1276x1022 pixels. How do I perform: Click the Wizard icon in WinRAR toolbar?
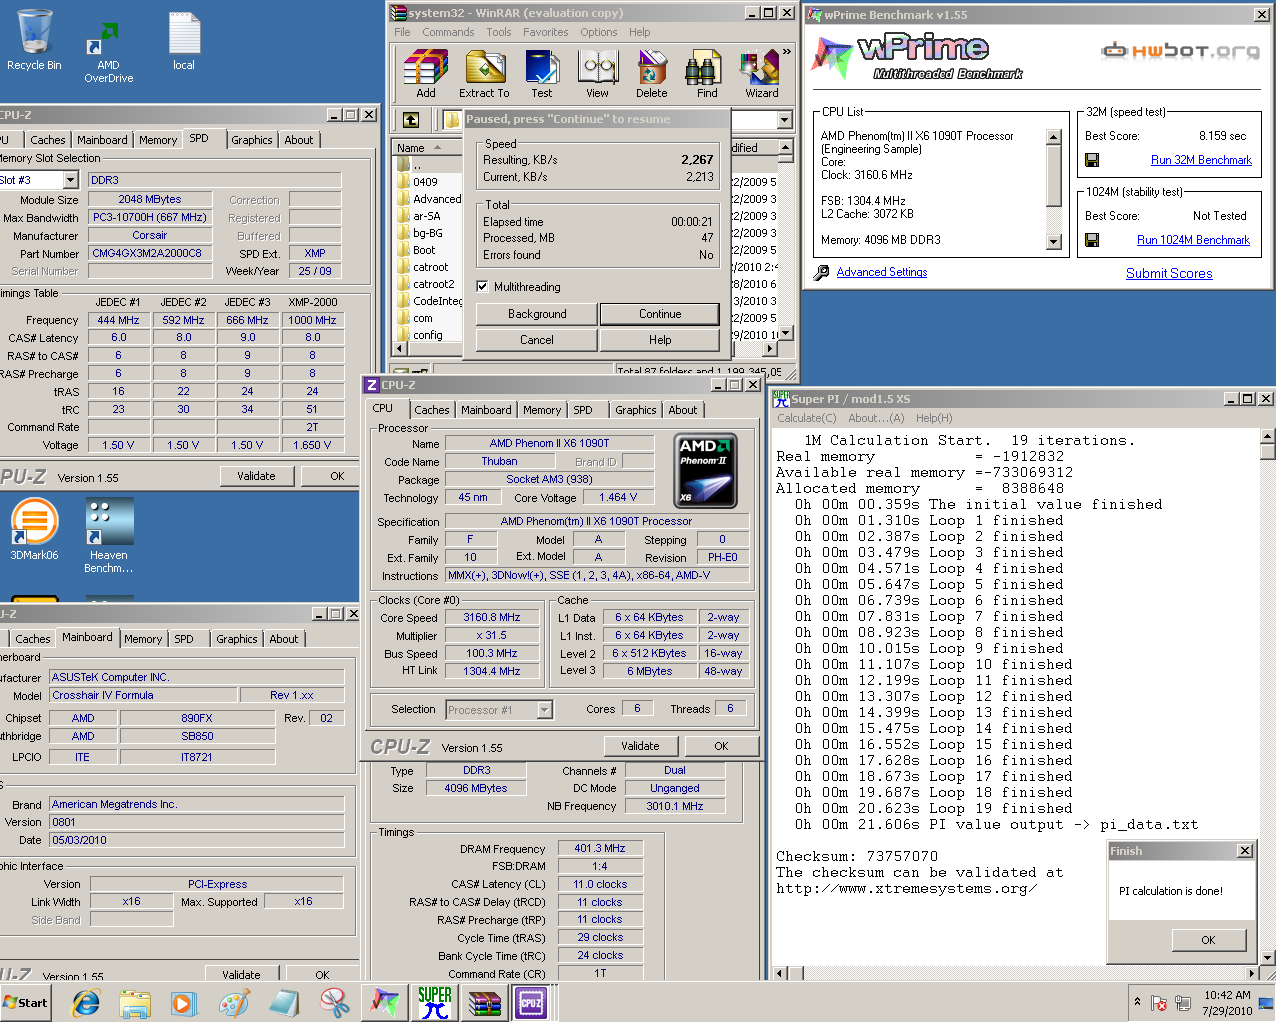(761, 75)
